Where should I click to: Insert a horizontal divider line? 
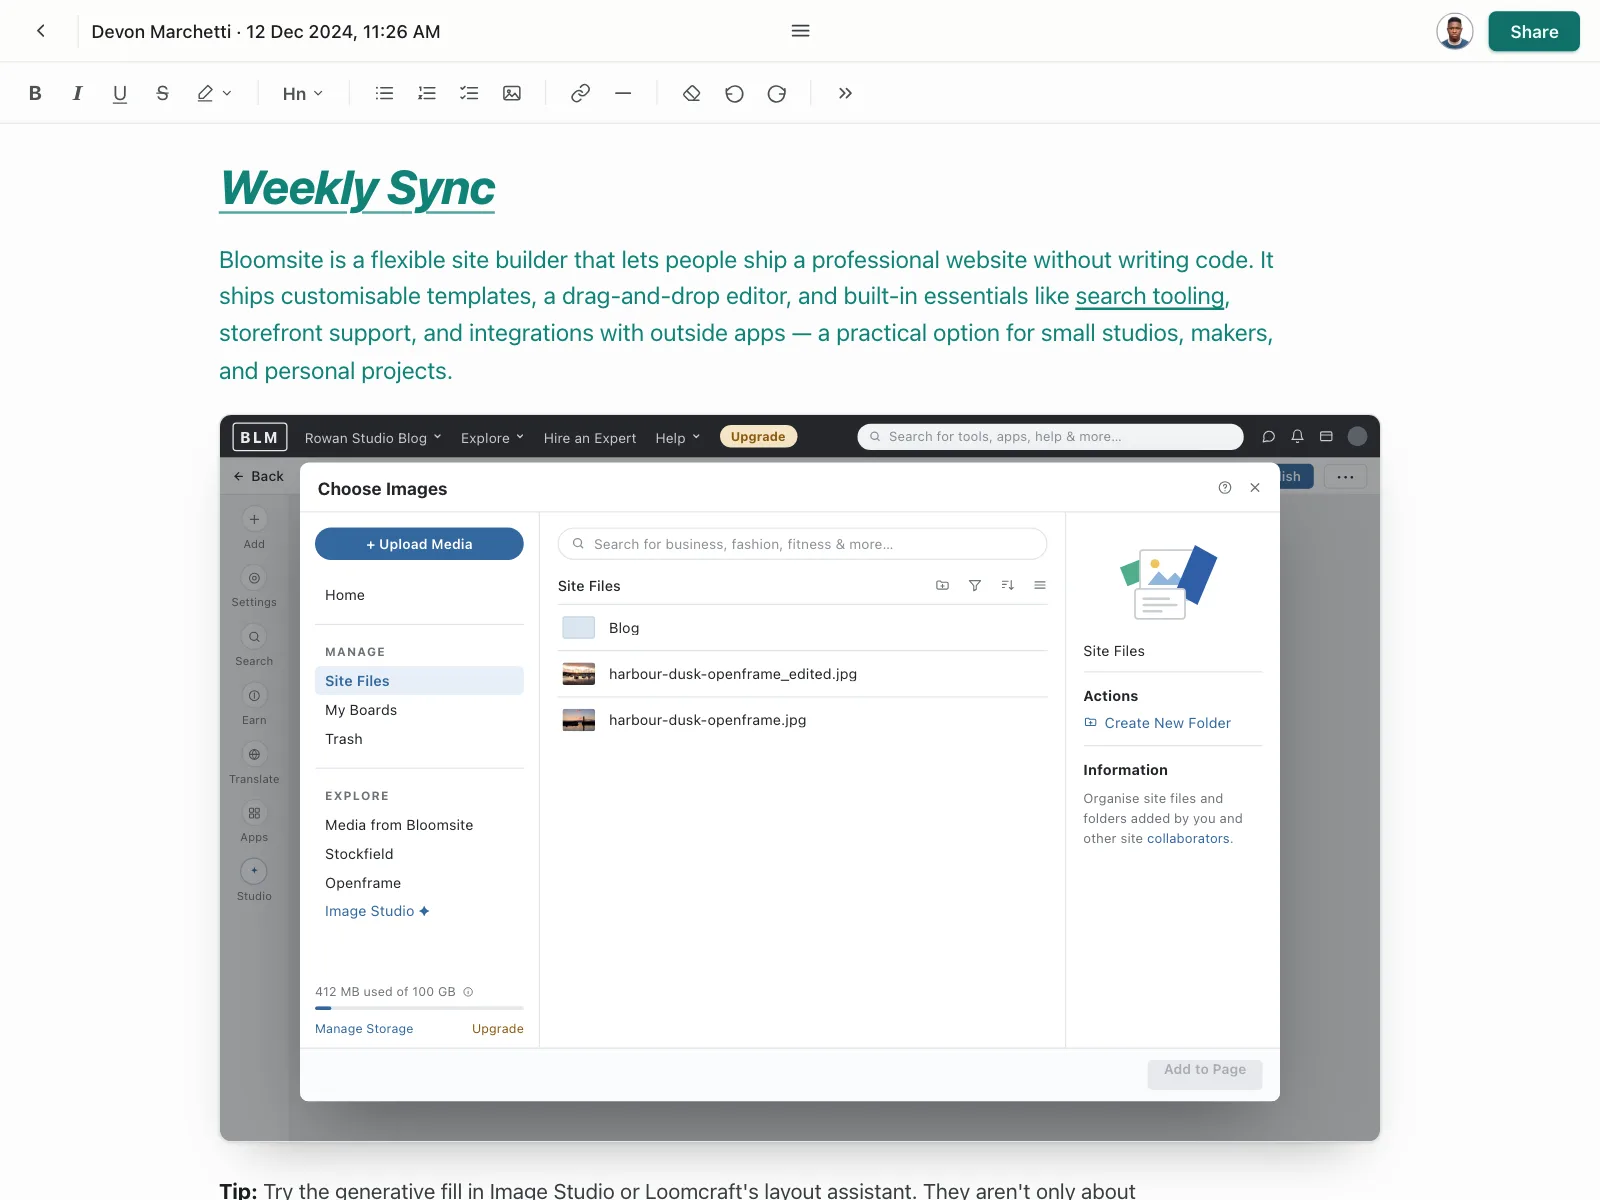pyautogui.click(x=623, y=93)
